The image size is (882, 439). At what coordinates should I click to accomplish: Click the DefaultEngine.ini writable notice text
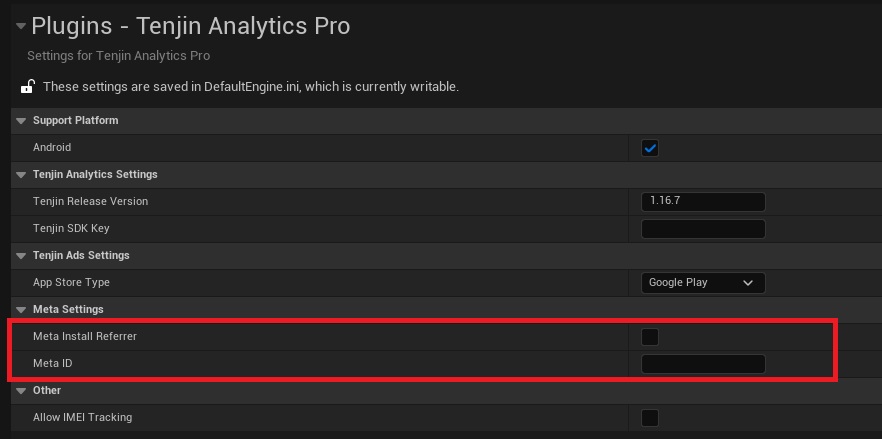point(251,87)
